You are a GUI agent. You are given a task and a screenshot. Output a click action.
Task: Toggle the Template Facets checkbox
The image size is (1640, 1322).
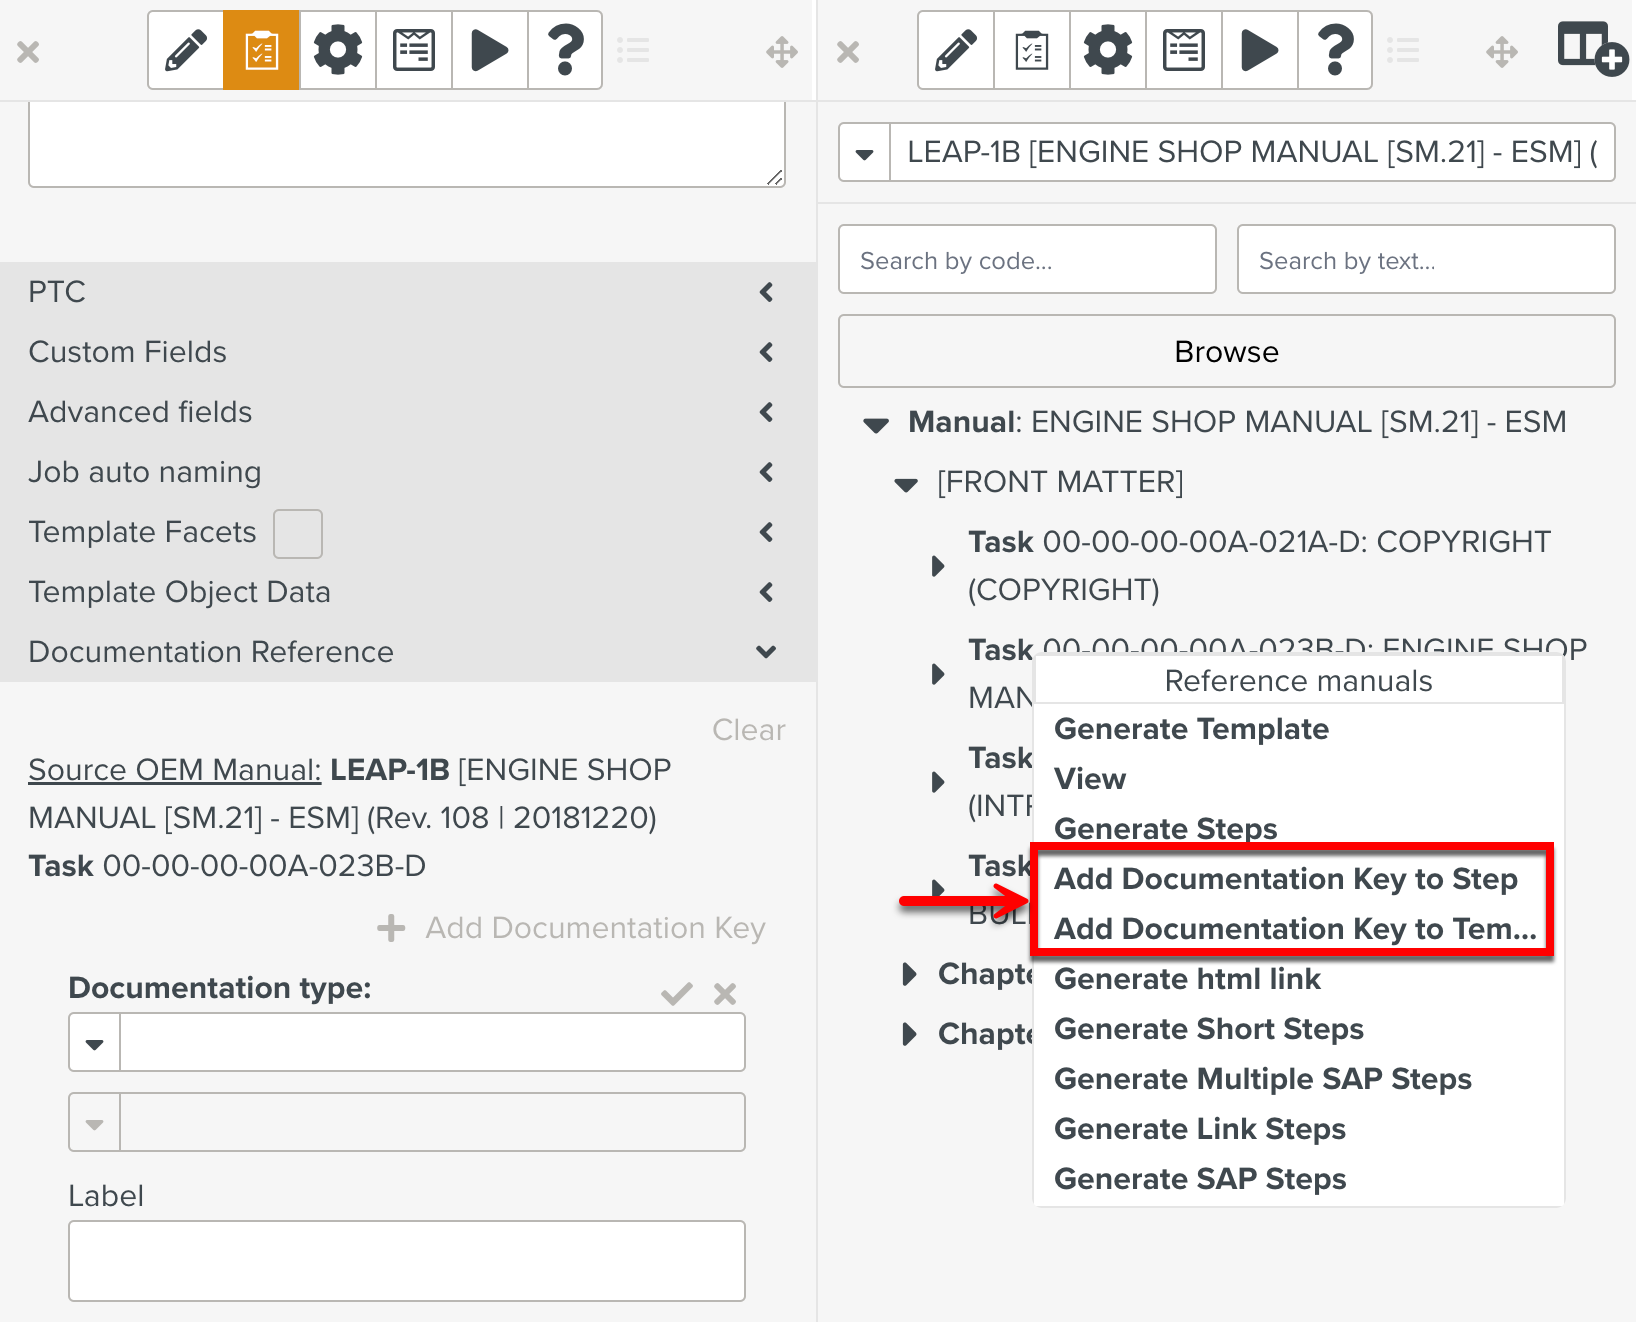coord(298,533)
